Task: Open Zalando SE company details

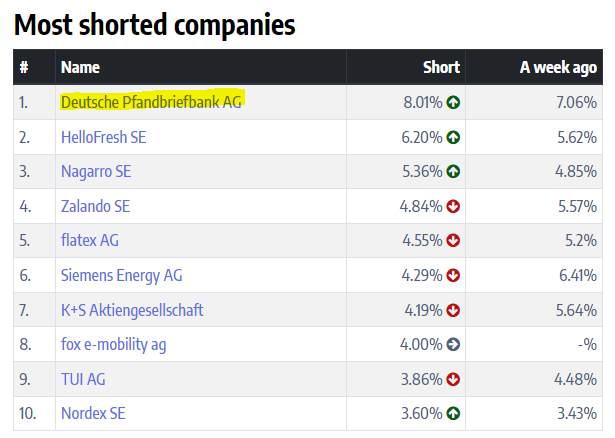Action: click(x=95, y=206)
